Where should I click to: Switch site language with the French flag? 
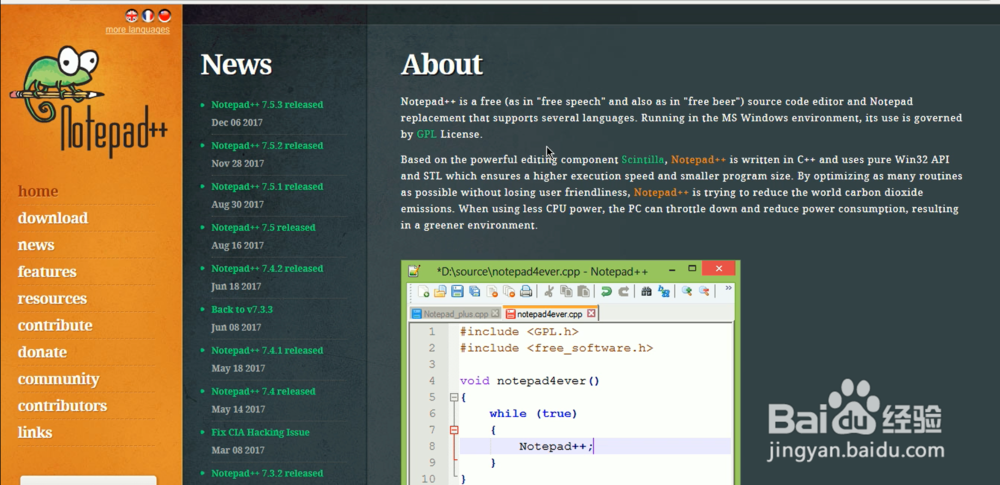(148, 15)
